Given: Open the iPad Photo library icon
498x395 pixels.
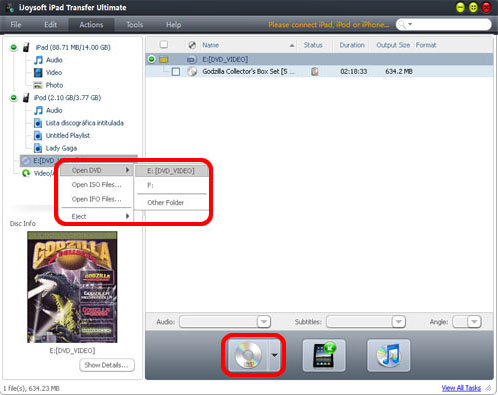Looking at the screenshot, I should [38, 85].
